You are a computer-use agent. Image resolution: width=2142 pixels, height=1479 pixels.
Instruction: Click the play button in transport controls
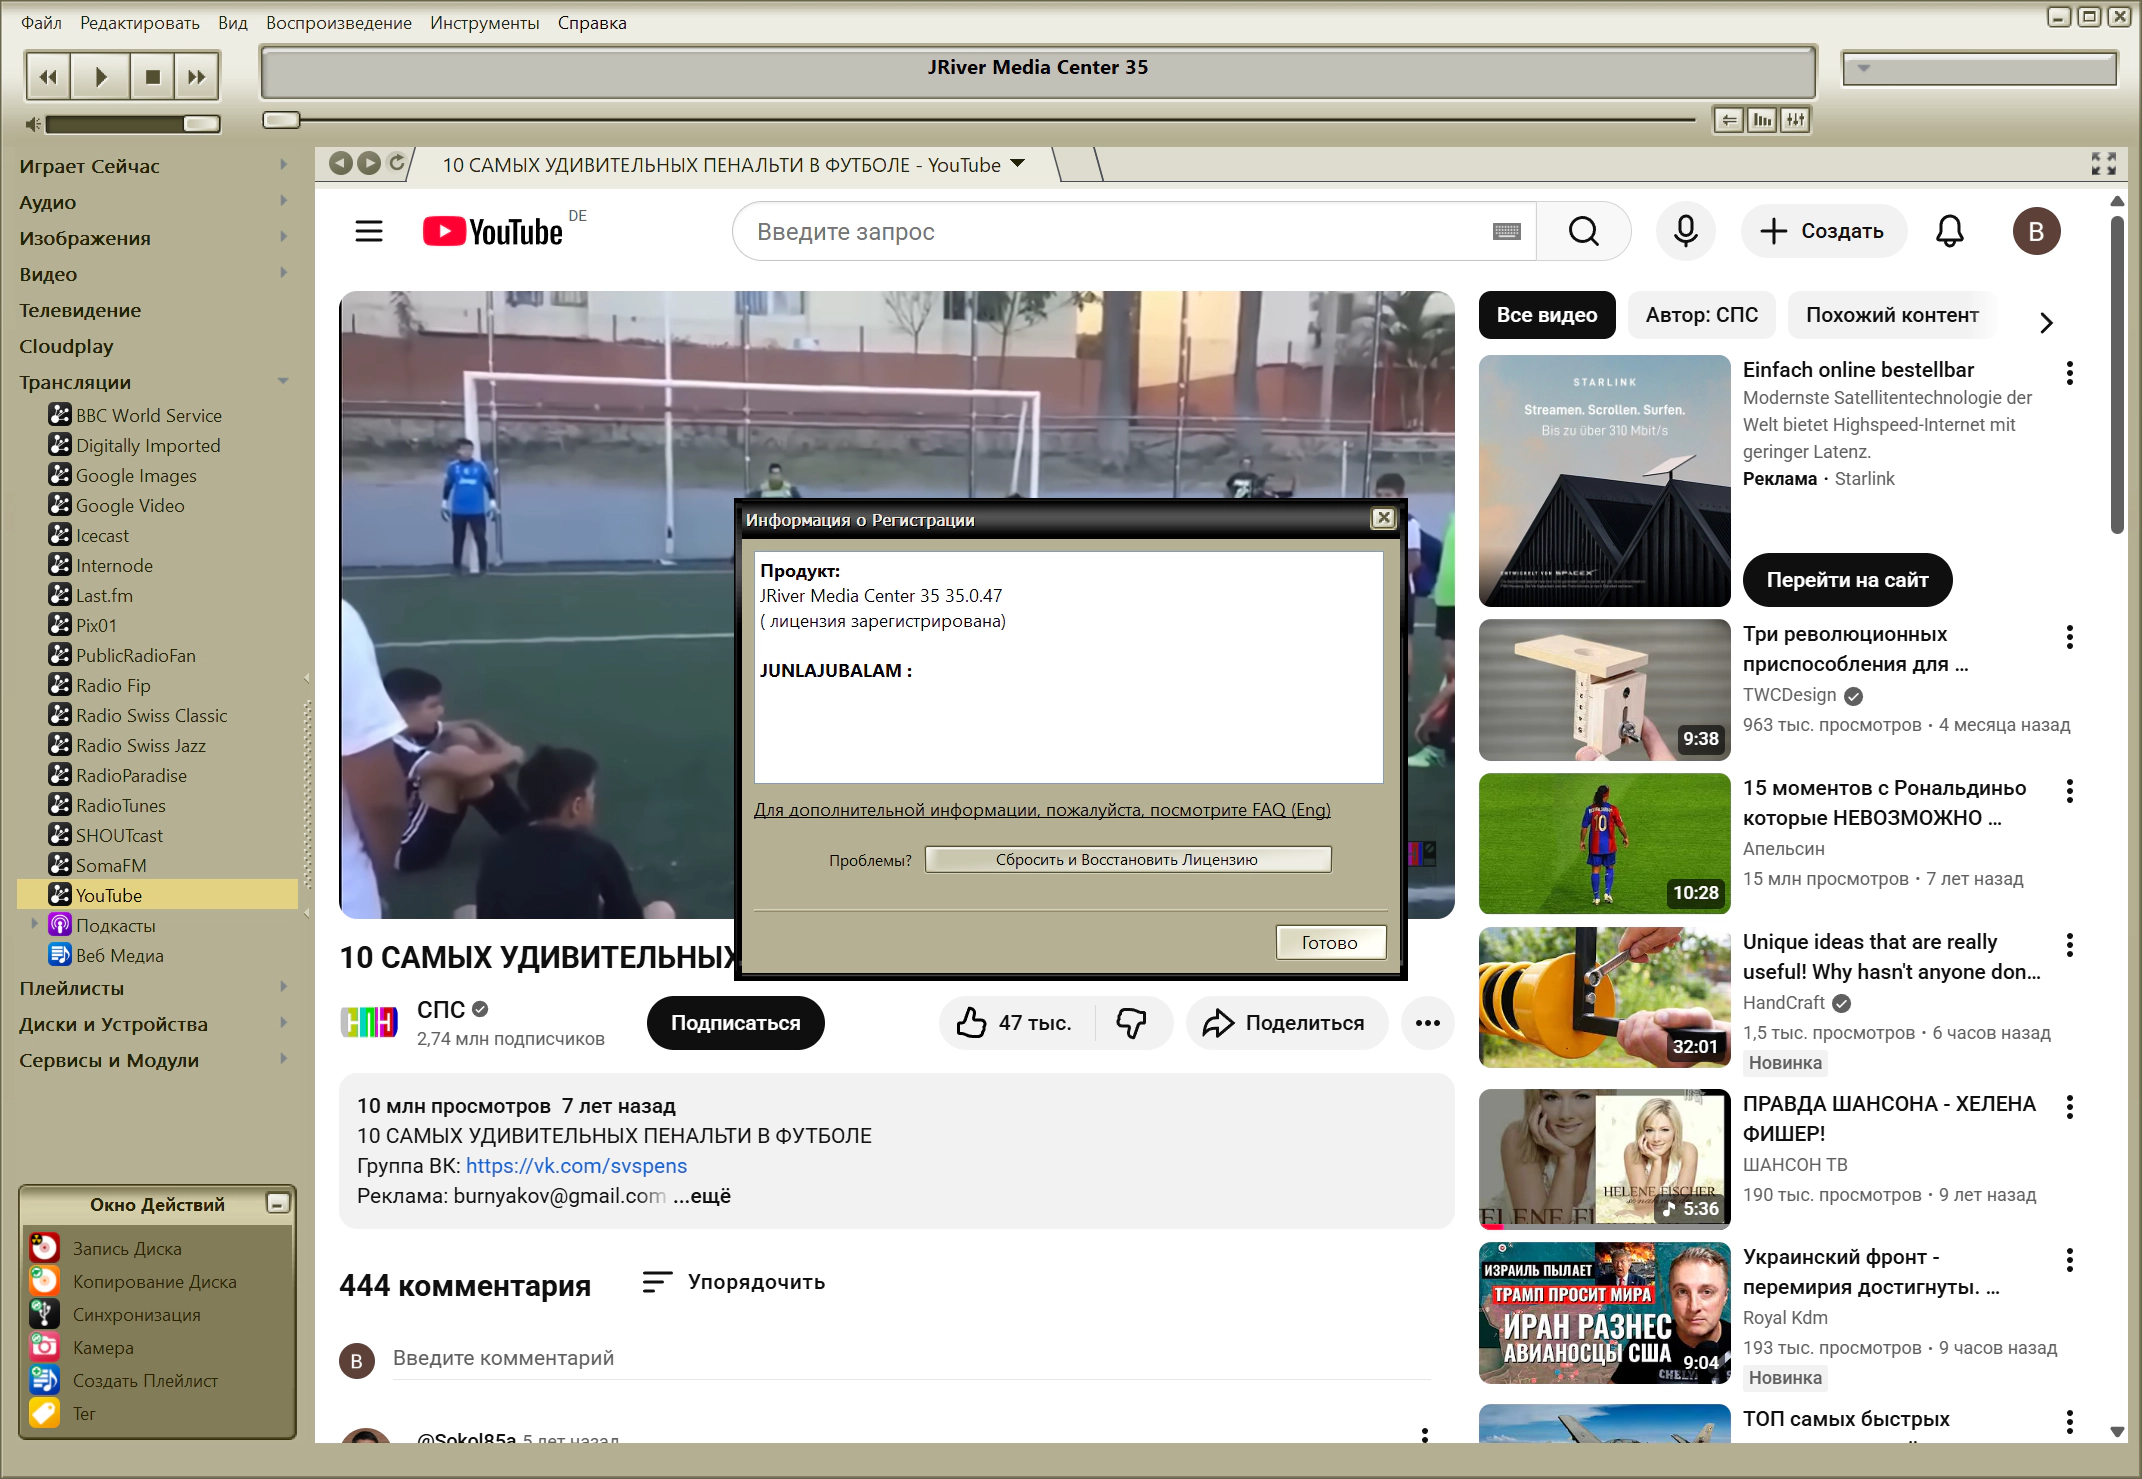[x=101, y=77]
